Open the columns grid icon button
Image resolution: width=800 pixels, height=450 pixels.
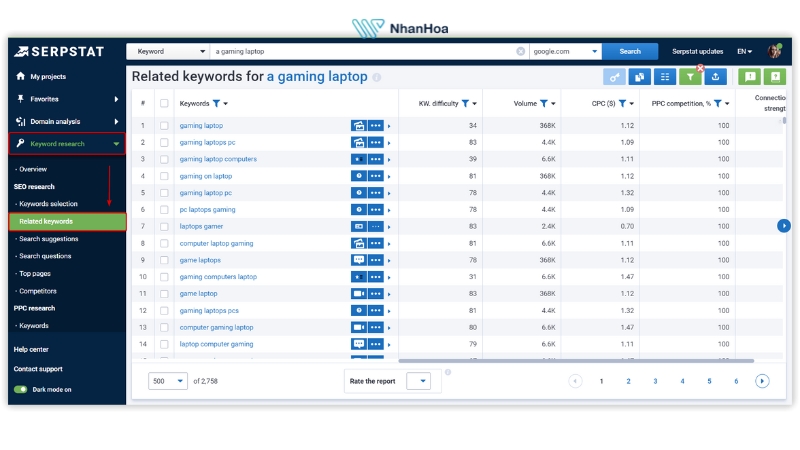pos(665,77)
